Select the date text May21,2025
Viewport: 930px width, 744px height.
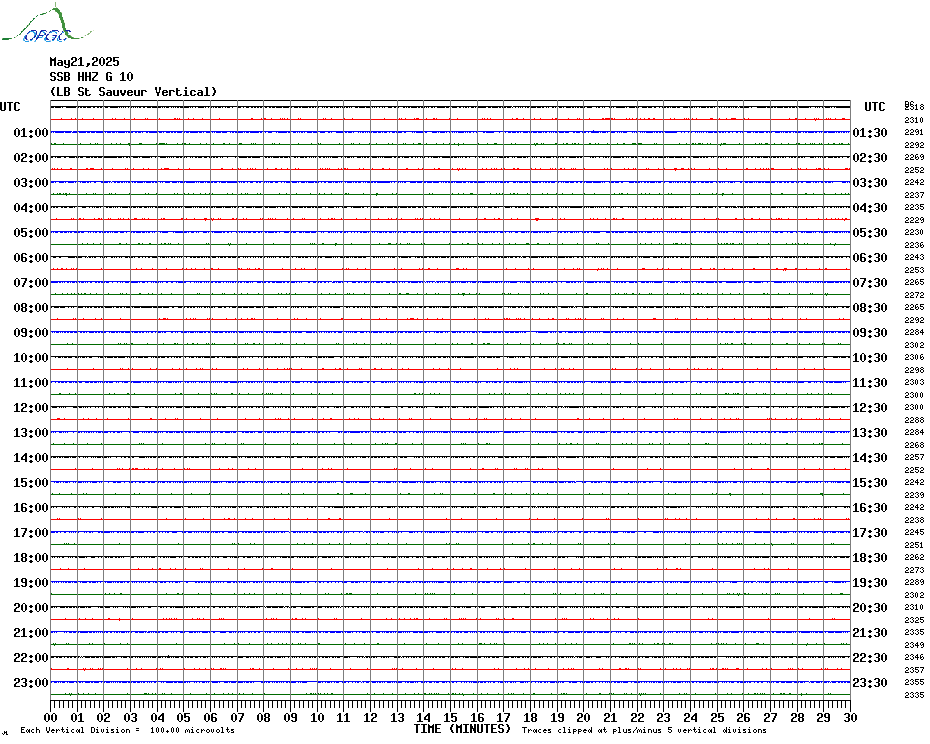point(84,62)
